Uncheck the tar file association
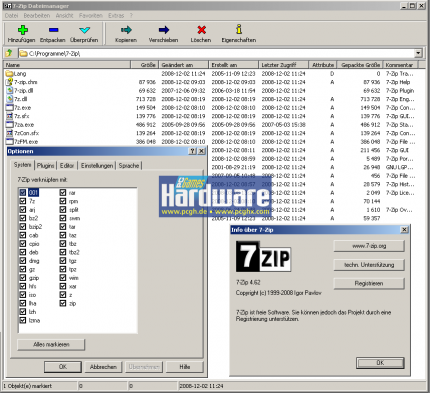Screen dimensions: 430x393 [x=63, y=227]
